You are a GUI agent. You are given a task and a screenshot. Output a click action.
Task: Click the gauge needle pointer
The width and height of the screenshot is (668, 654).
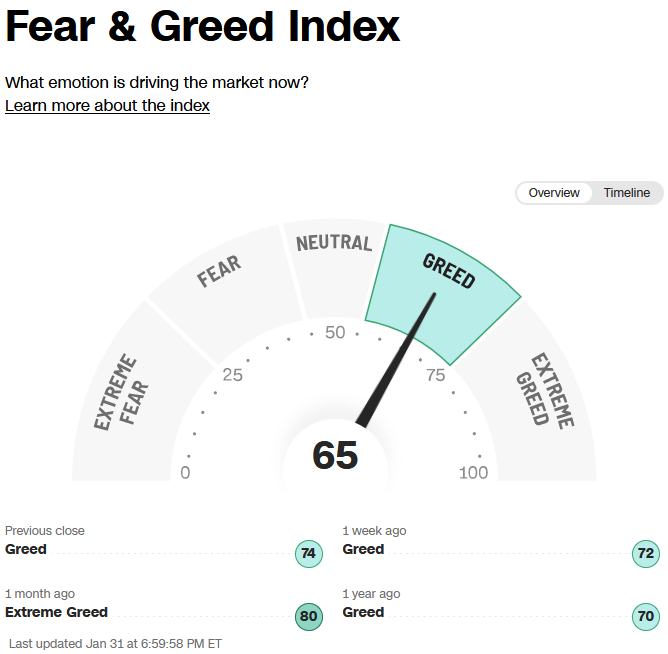click(396, 359)
